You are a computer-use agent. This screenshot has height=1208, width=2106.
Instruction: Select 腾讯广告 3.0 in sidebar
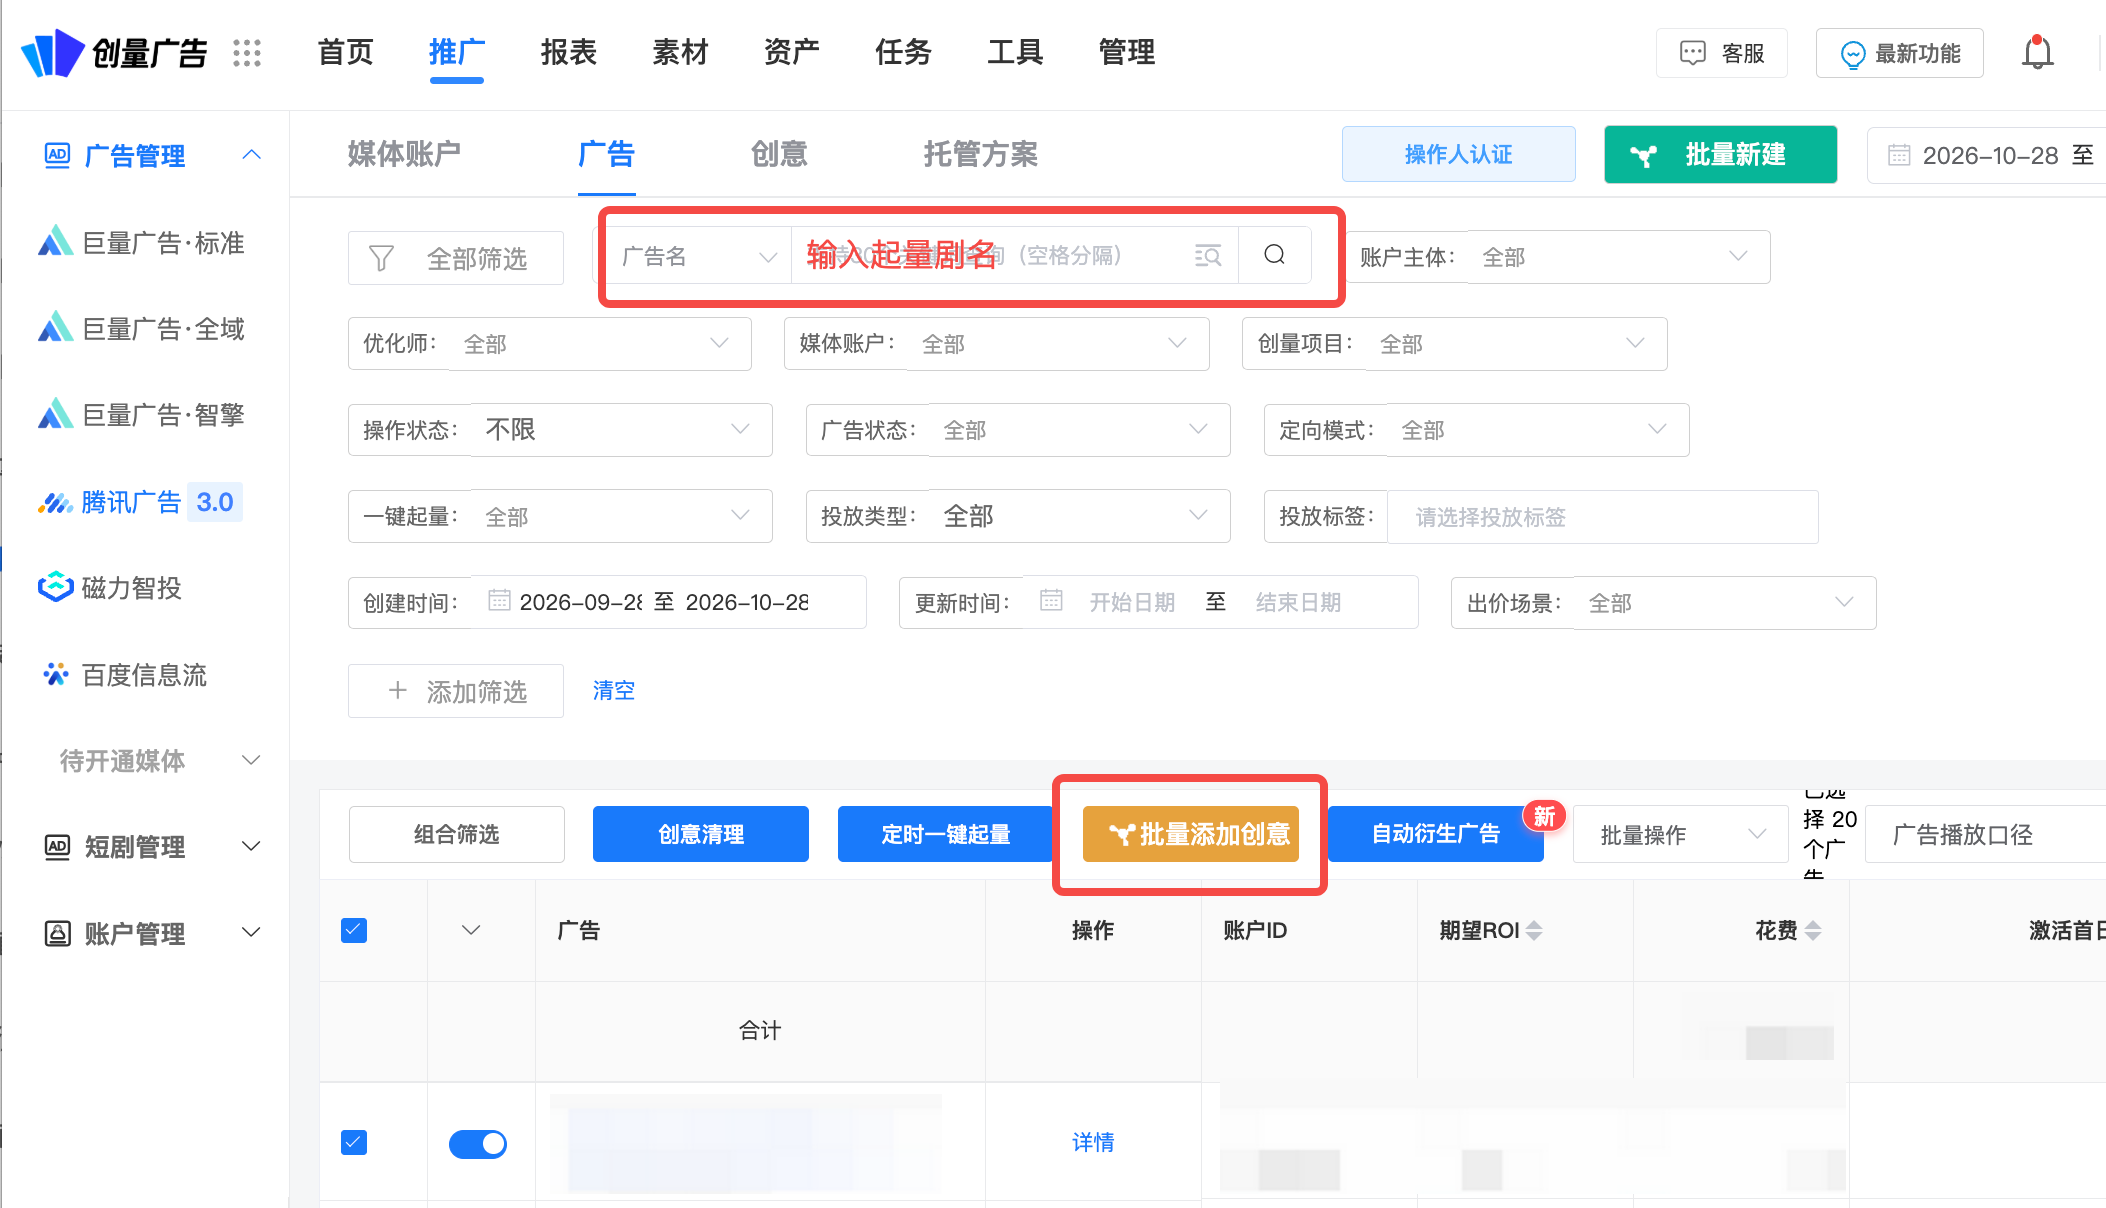coord(140,502)
